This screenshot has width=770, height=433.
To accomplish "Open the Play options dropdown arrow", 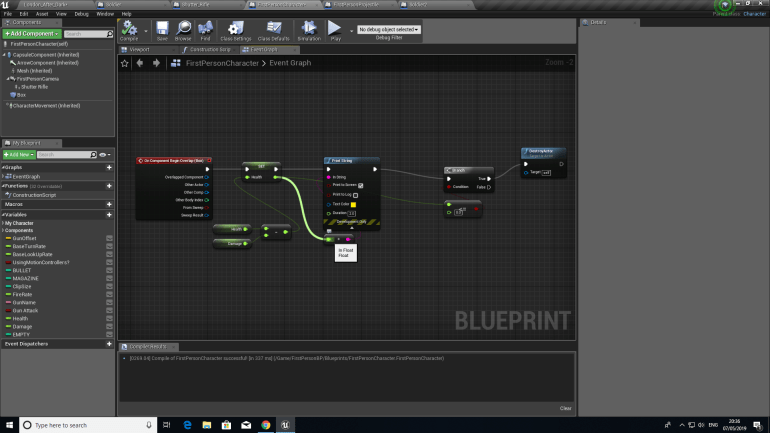I will 352,31.
